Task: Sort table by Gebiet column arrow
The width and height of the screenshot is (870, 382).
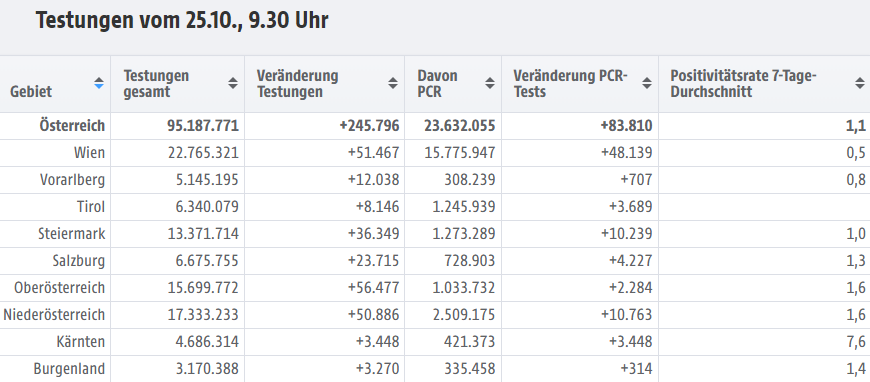Action: click(99, 83)
